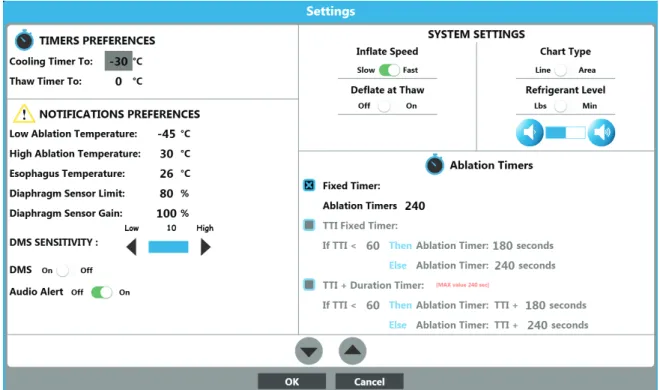This screenshot has height=390, width=660.
Task: Select Diaphragm Sensor Gain value 100
Action: point(166,213)
